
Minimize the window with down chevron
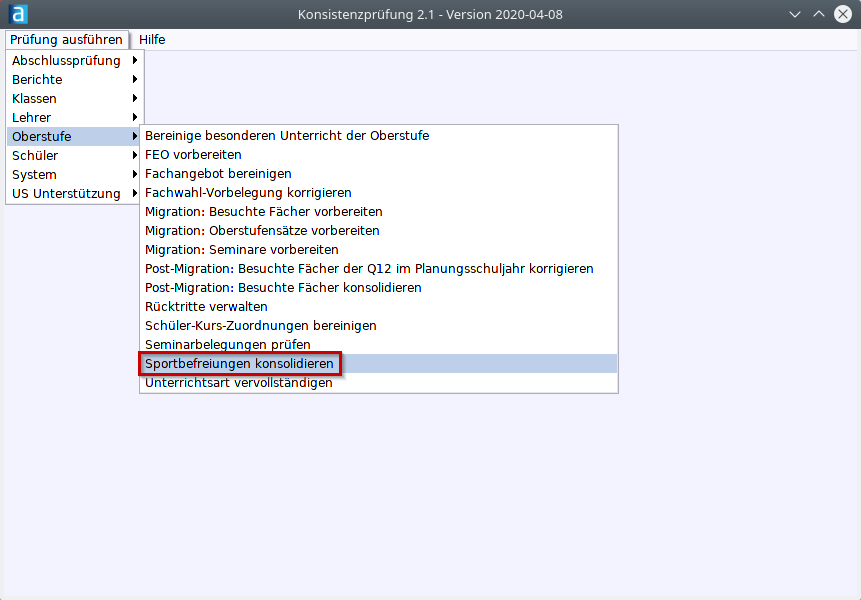pos(795,14)
